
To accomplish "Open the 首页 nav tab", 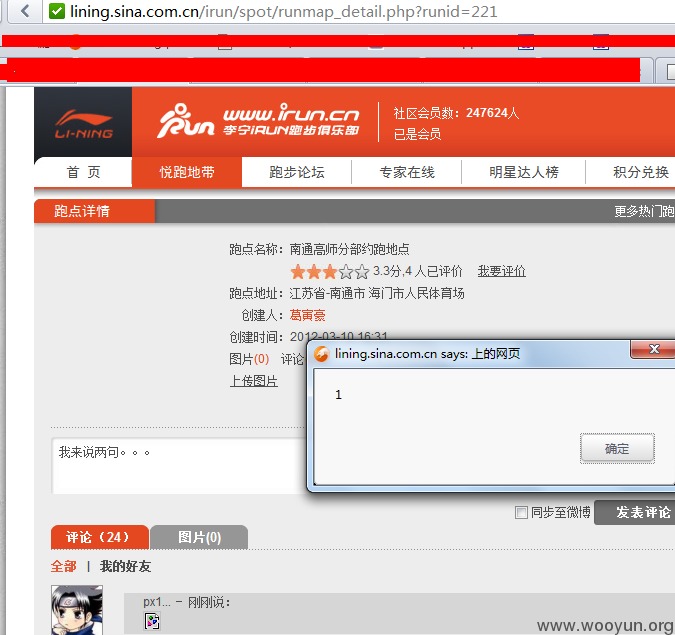I will 83,172.
